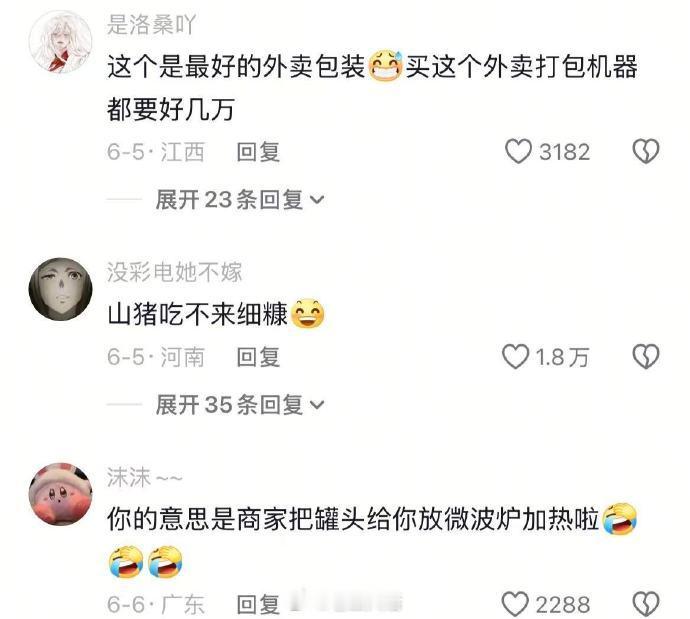Image resolution: width=690 pixels, height=619 pixels.
Task: Expand the 35 replies thread
Action: click(x=240, y=405)
